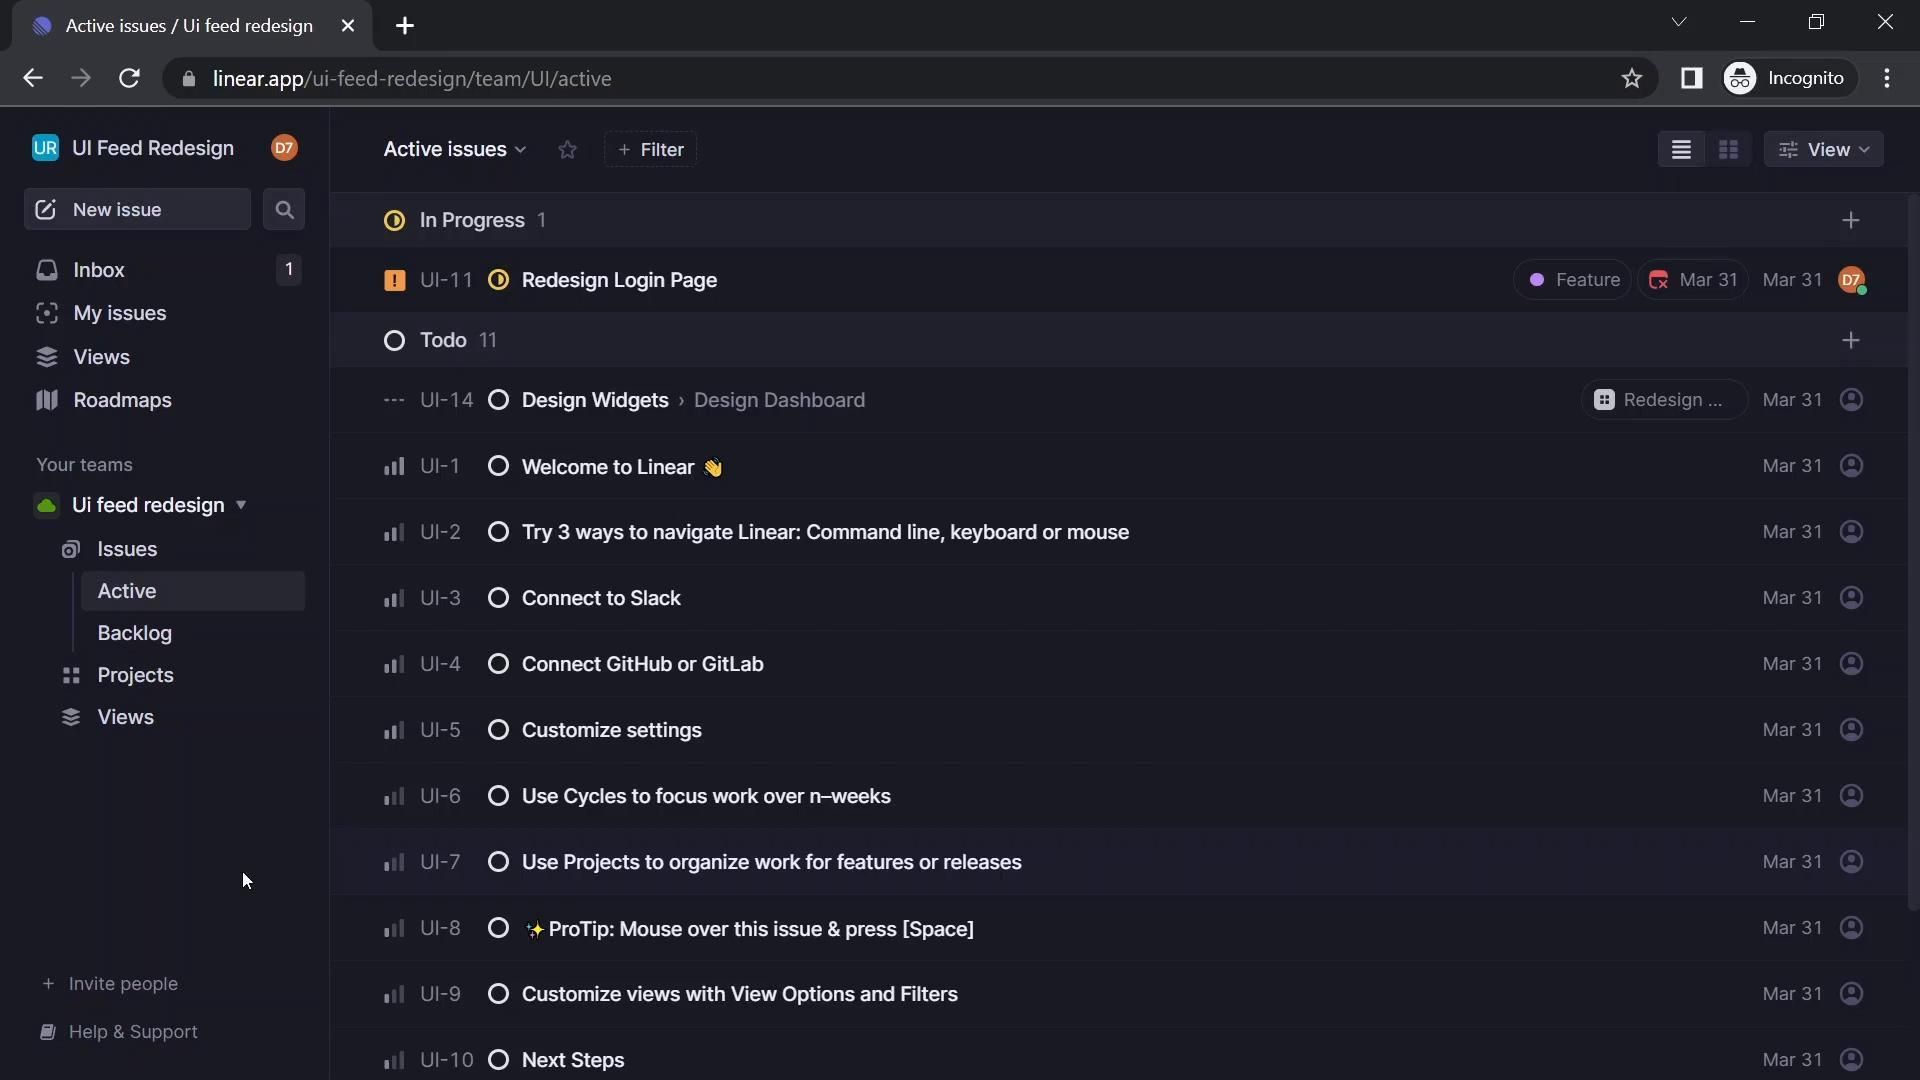Select Backlog under Issues
The height and width of the screenshot is (1080, 1920).
(x=135, y=633)
